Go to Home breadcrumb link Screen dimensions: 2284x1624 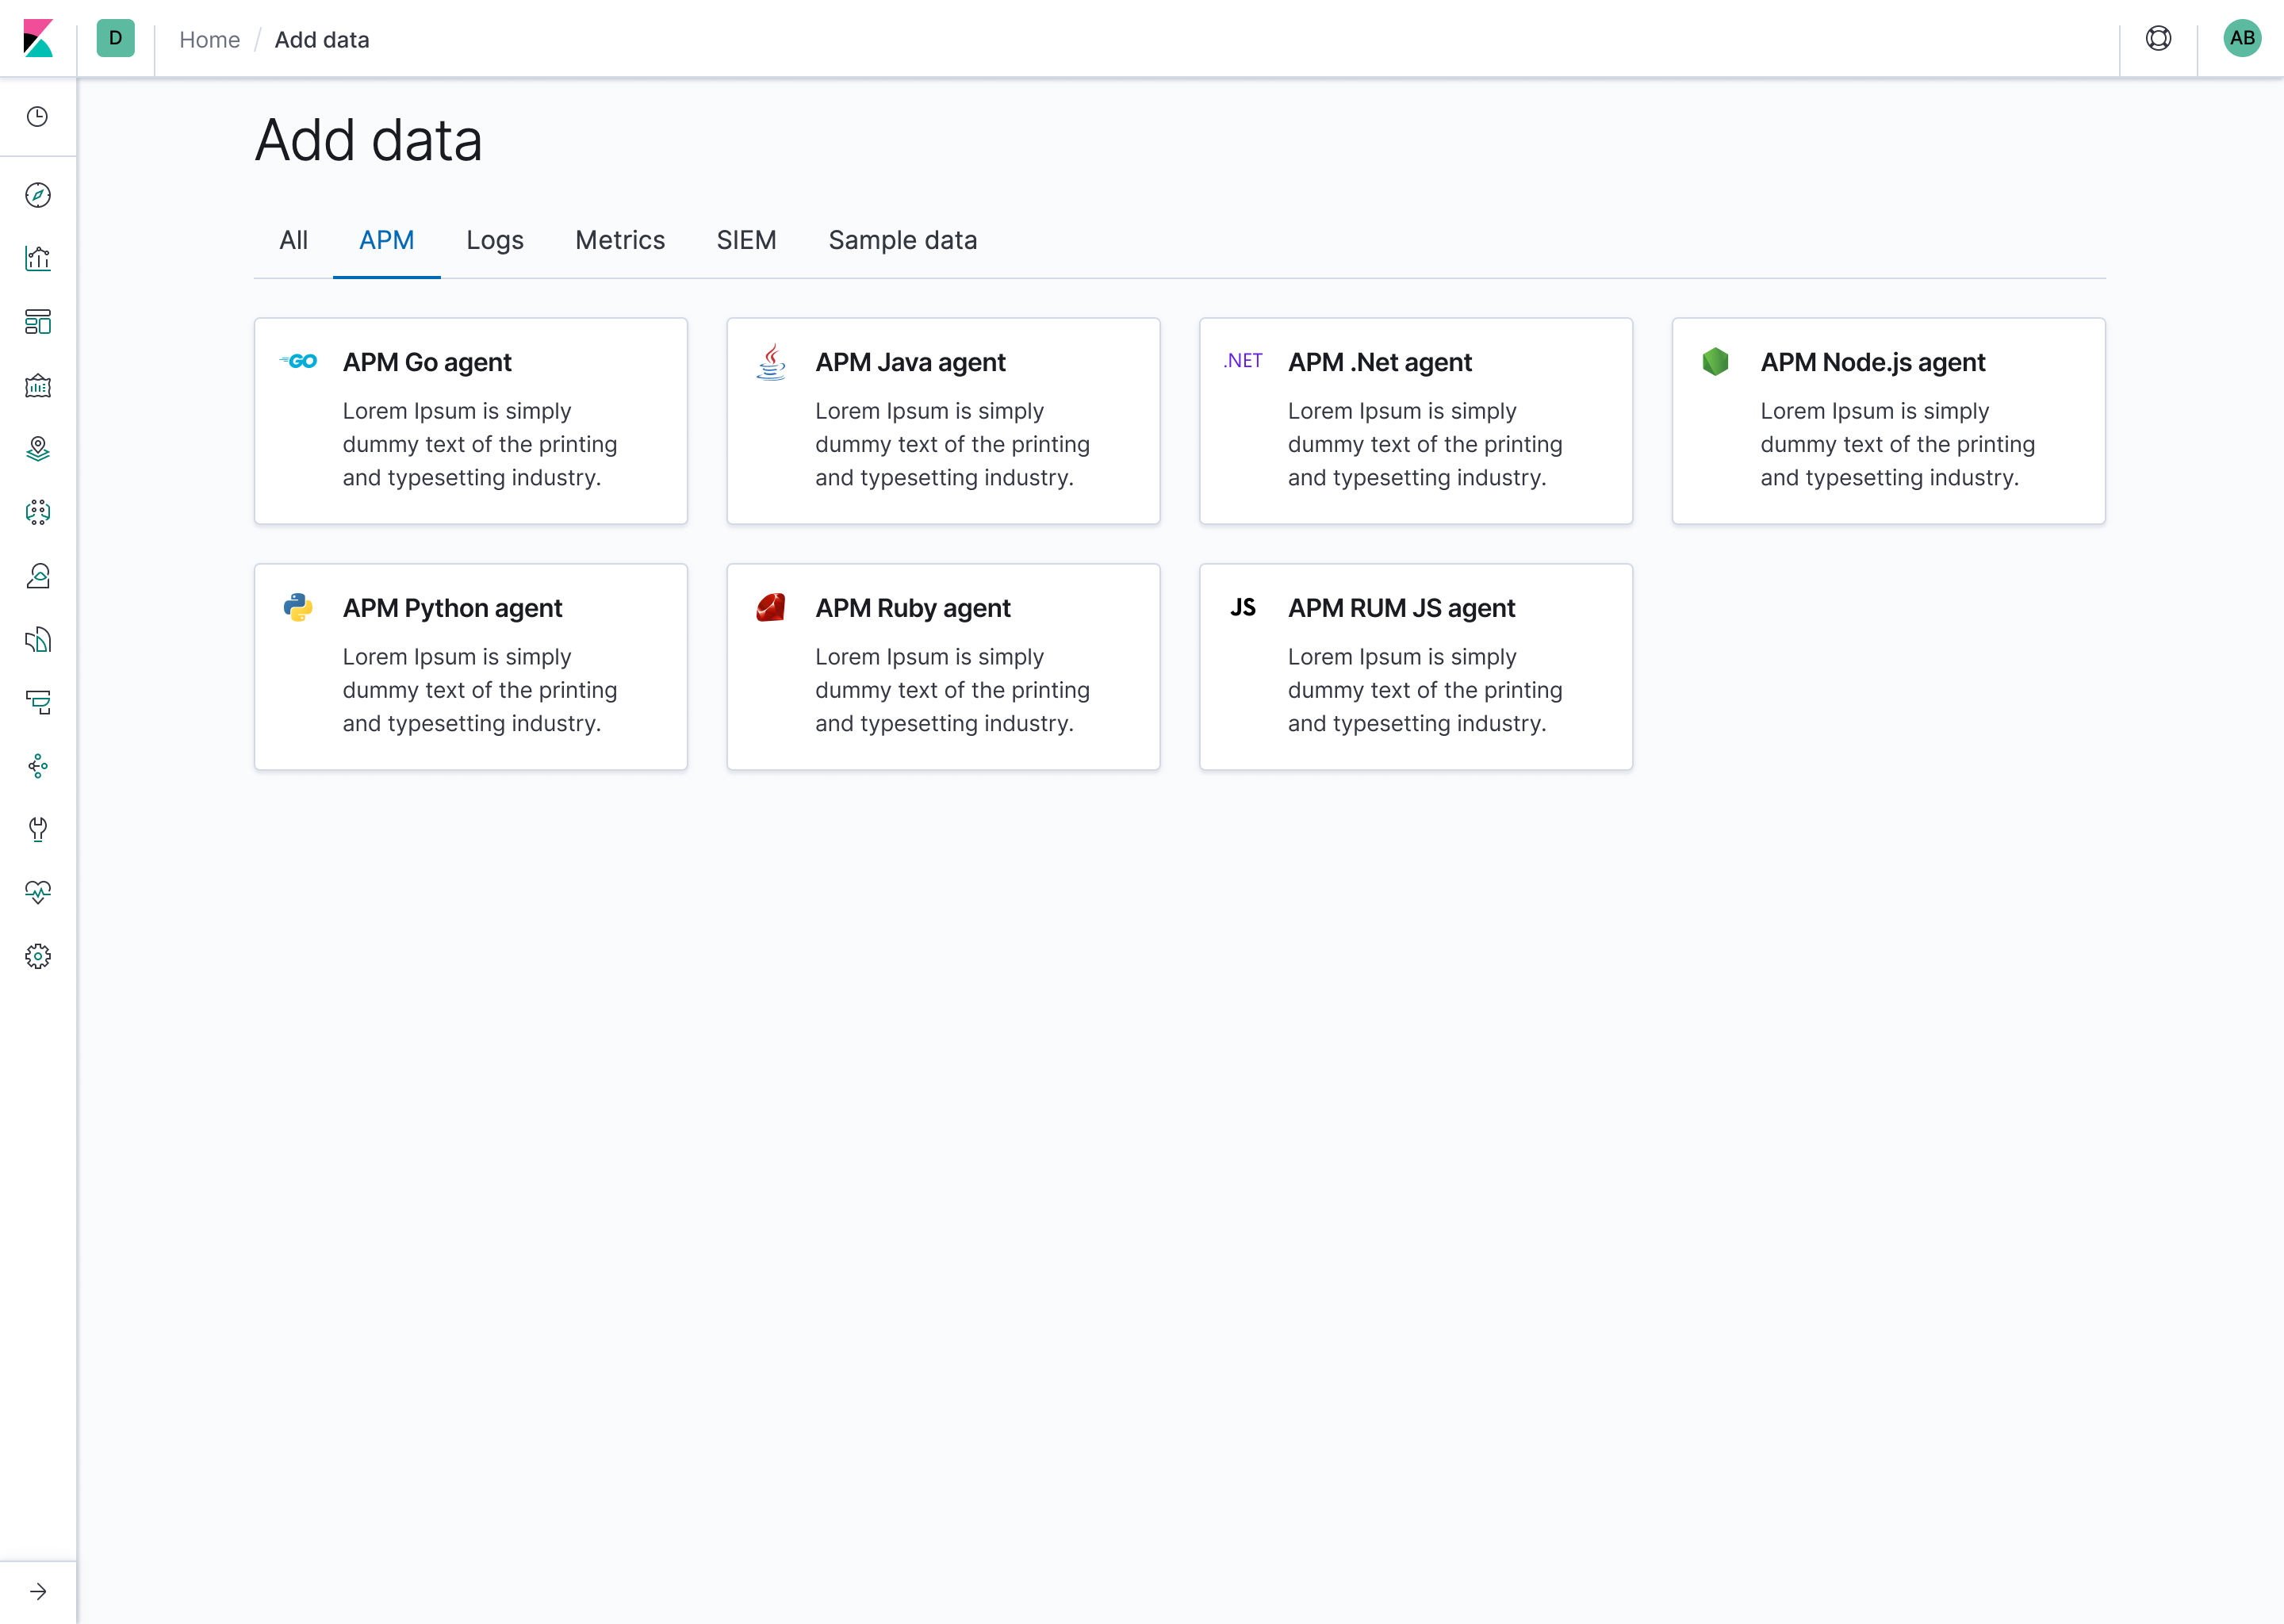(210, 40)
